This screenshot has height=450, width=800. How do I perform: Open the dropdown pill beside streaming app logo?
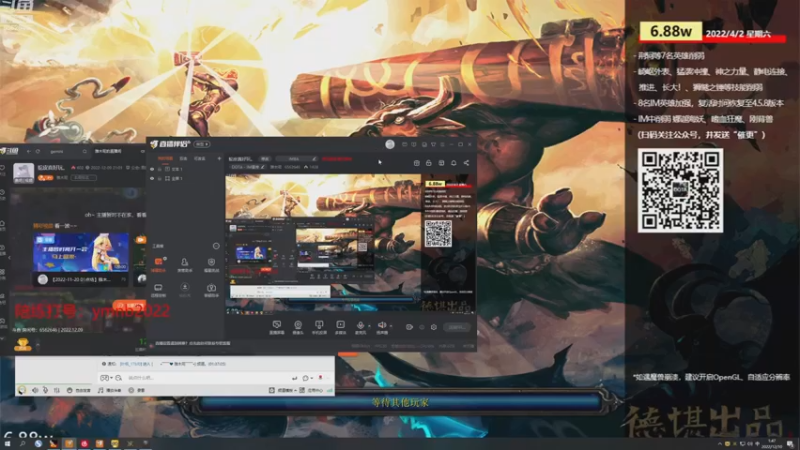[203, 144]
